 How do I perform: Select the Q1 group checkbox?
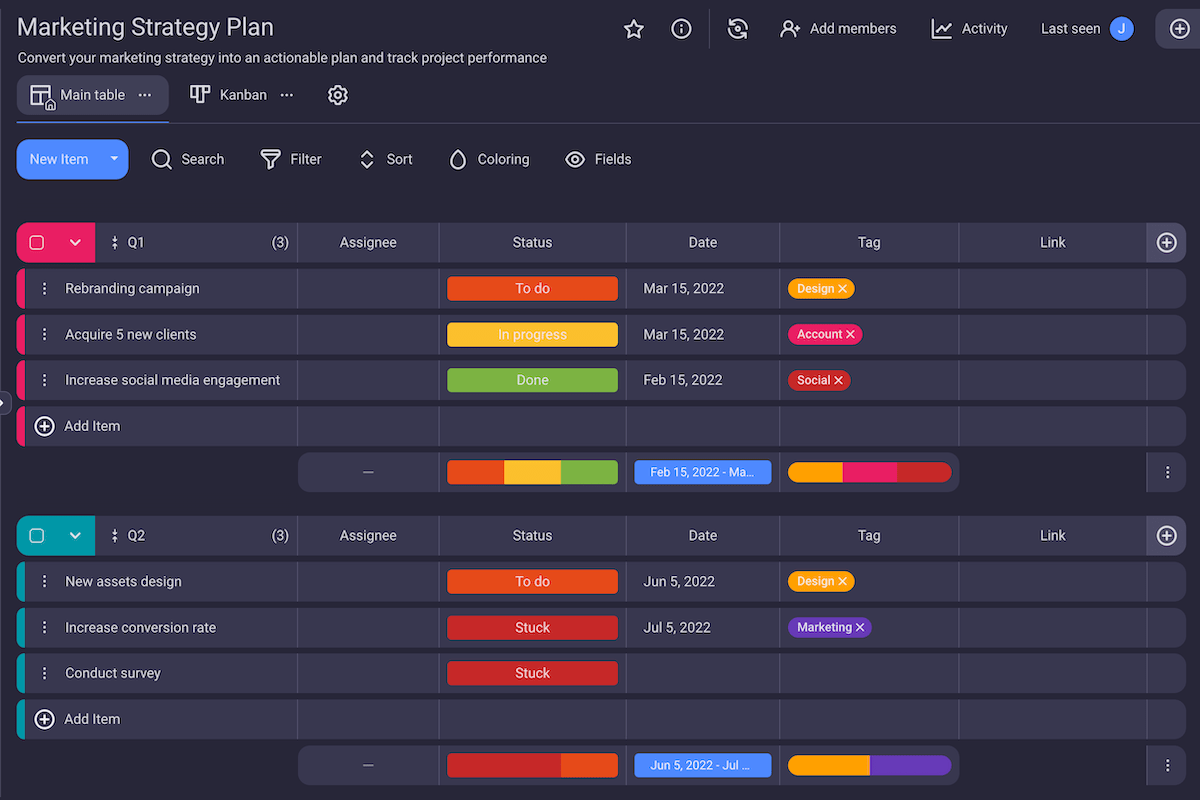(x=37, y=242)
